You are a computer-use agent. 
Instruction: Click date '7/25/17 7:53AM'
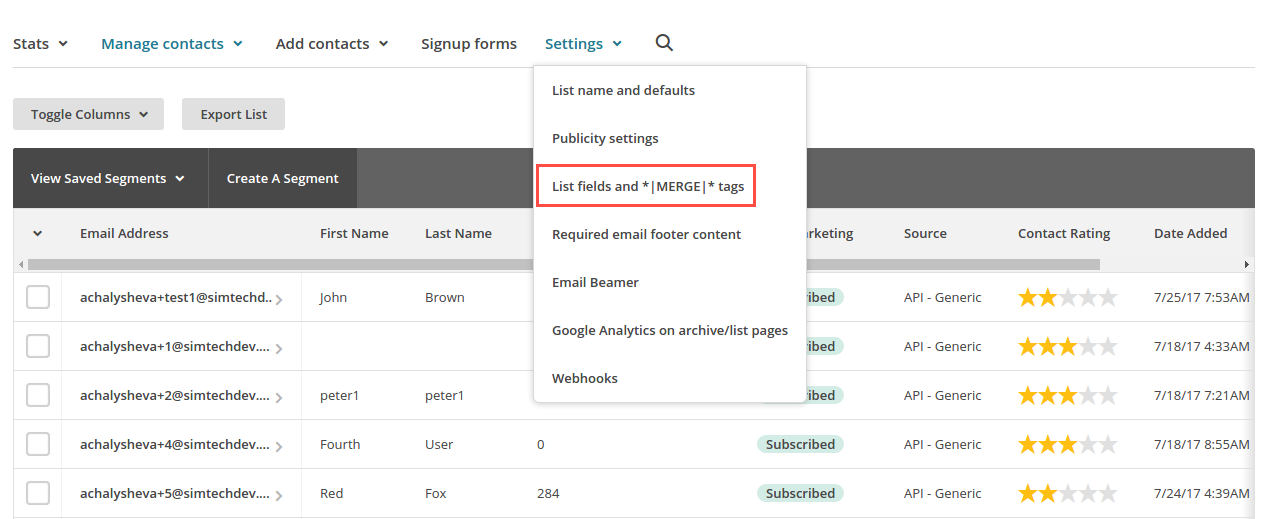pyautogui.click(x=1202, y=297)
